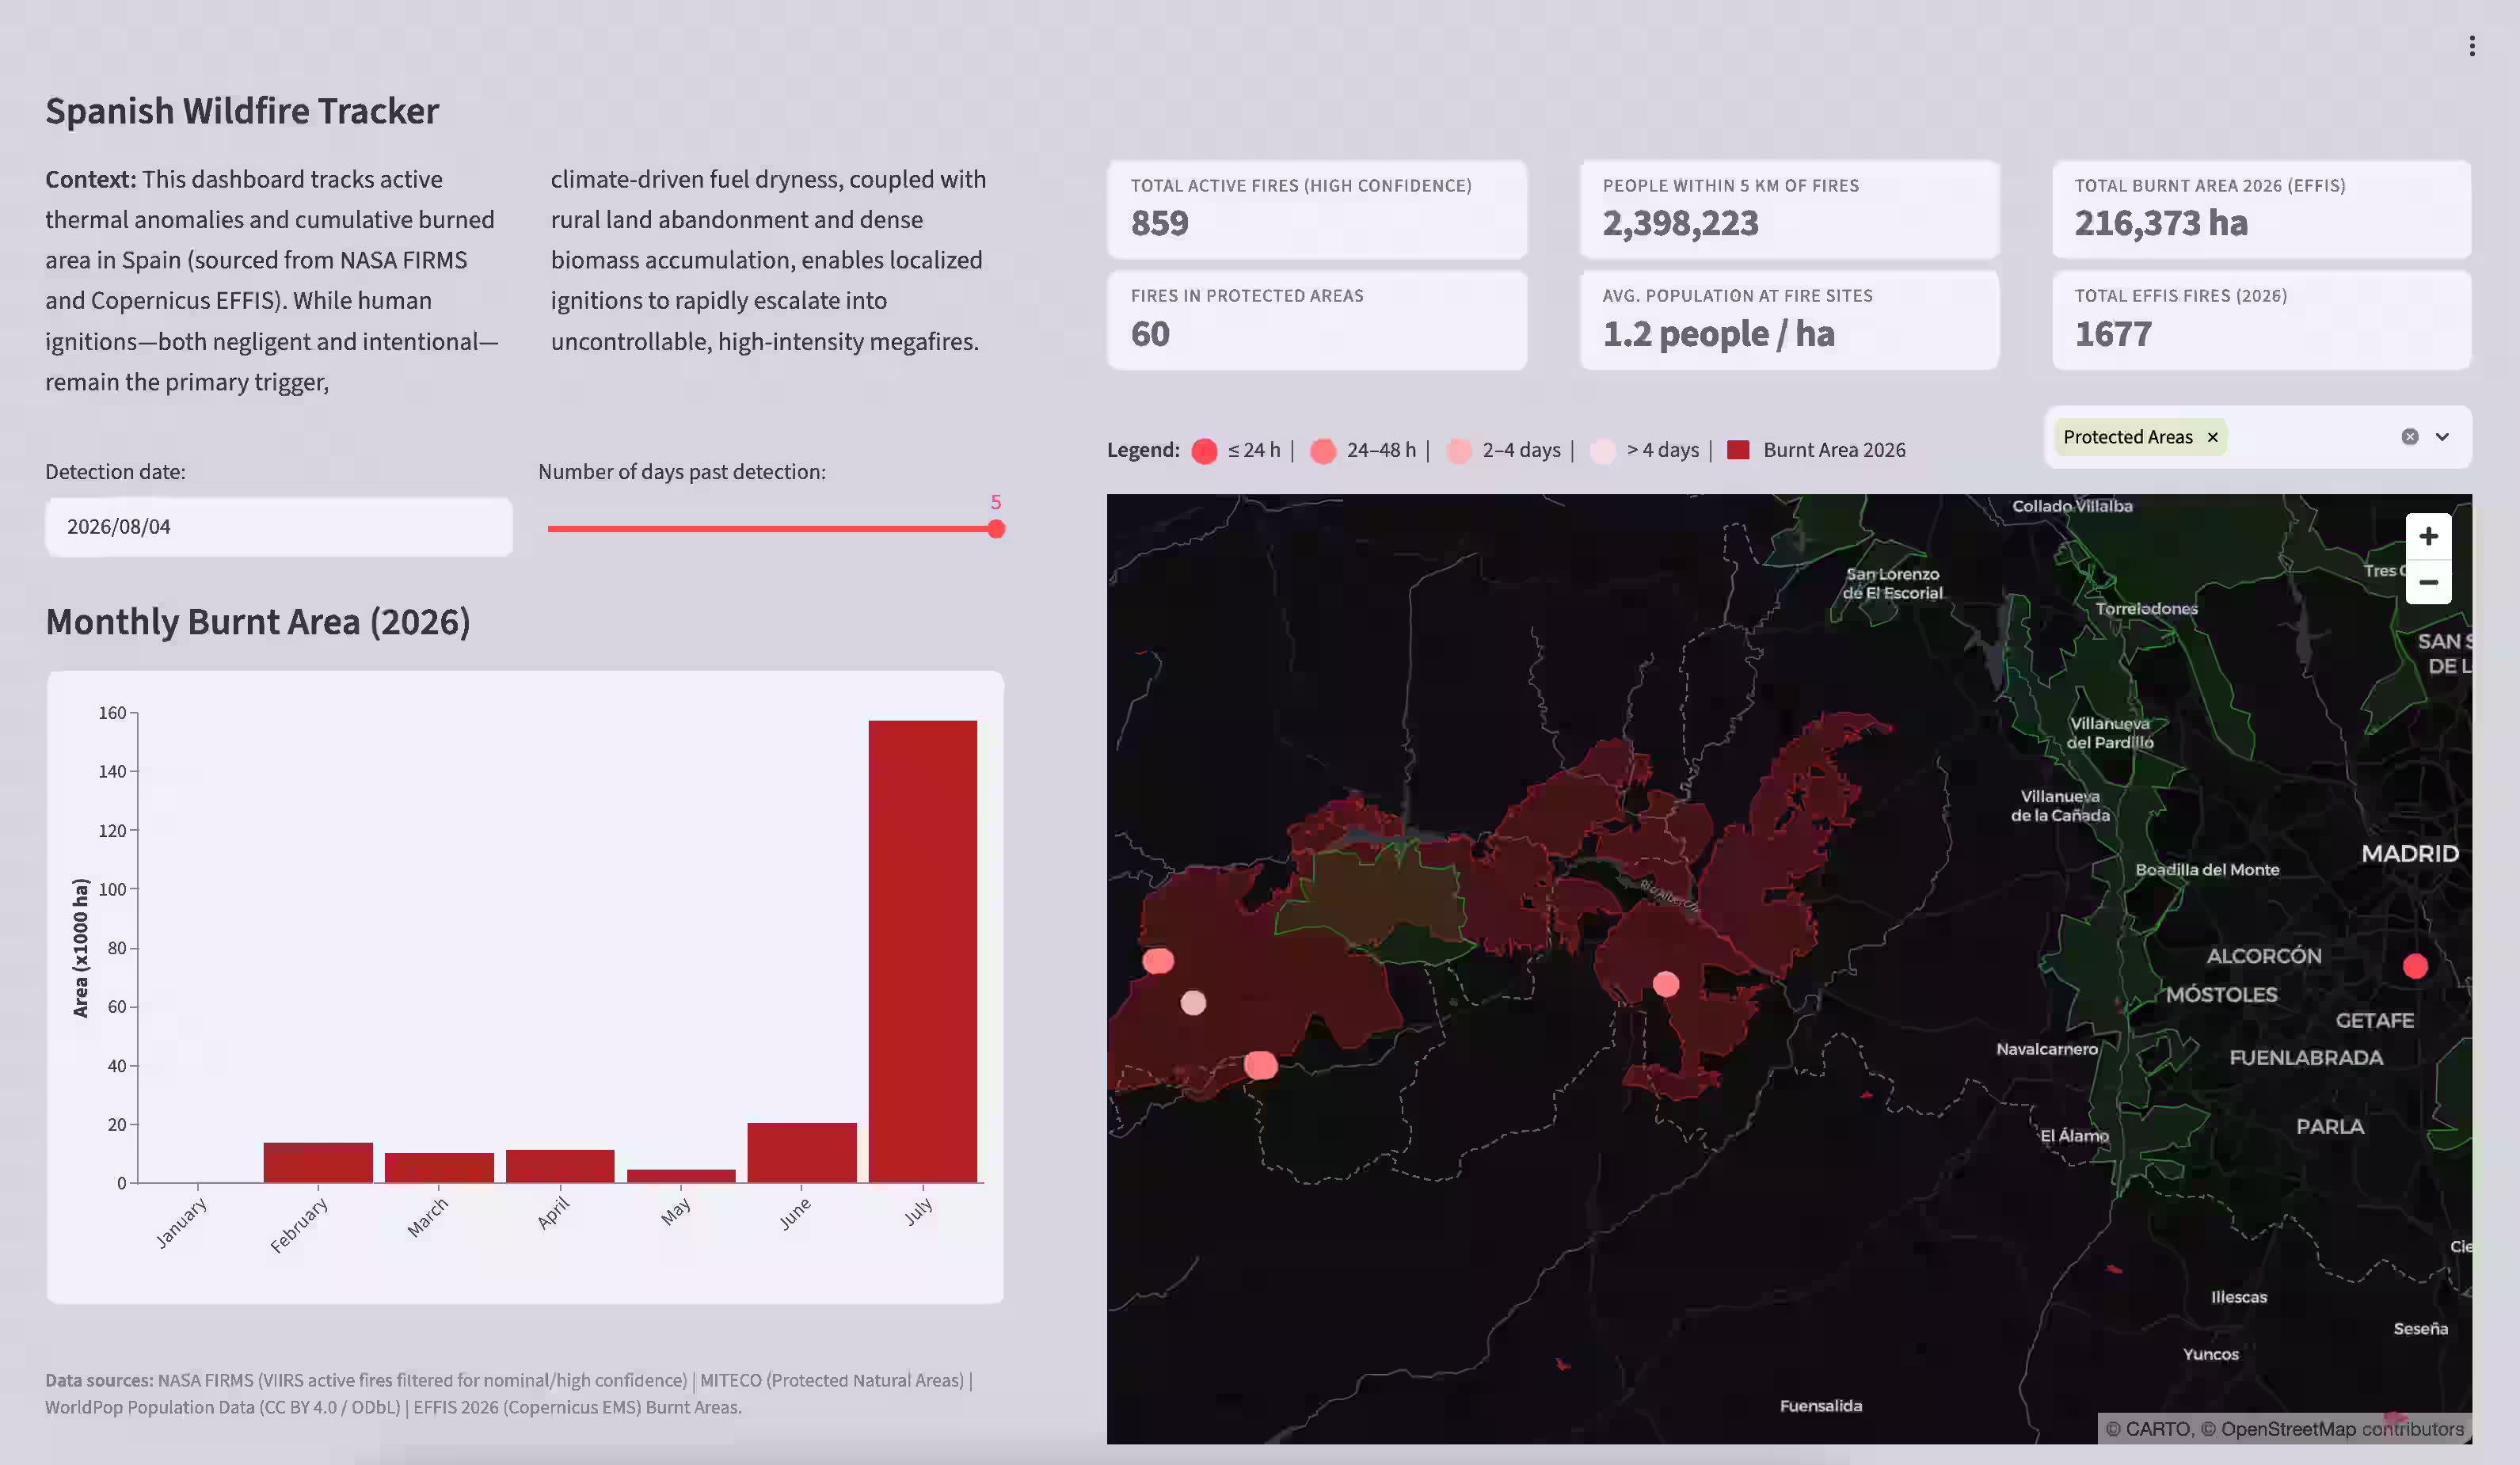
Task: Click the May bar in chart
Action: (681, 1176)
